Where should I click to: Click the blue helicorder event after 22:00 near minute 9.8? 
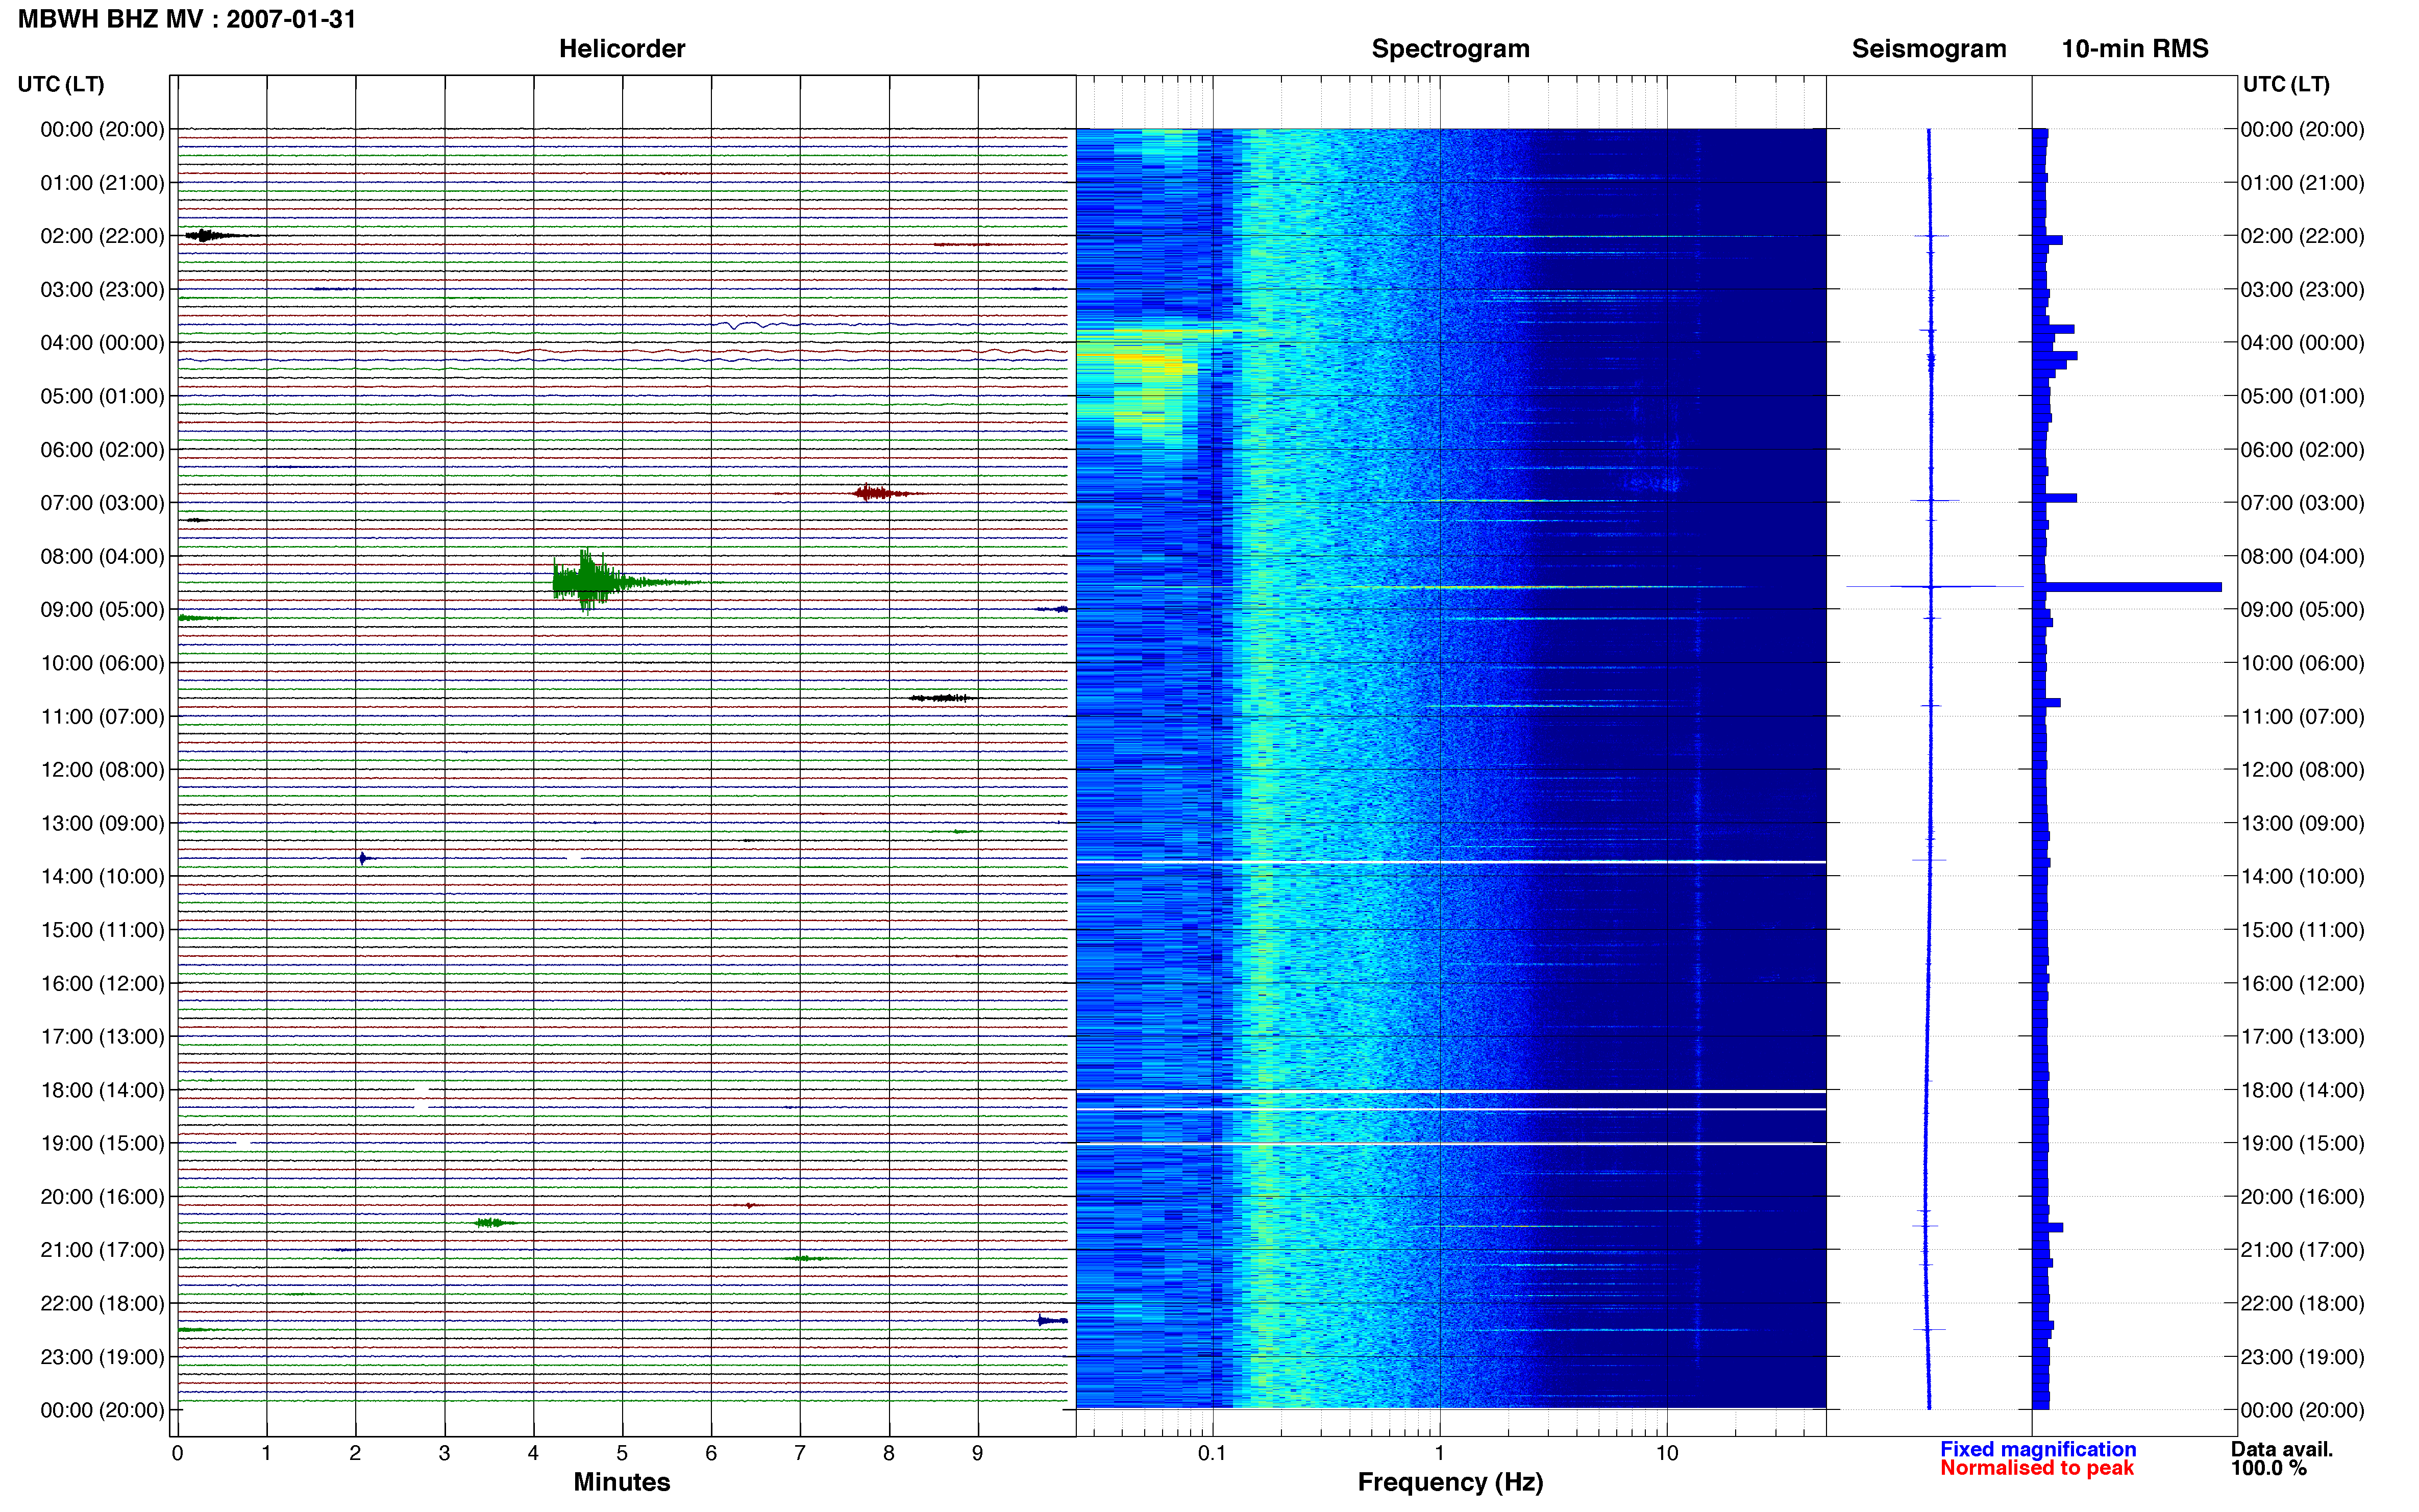(x=1052, y=1320)
